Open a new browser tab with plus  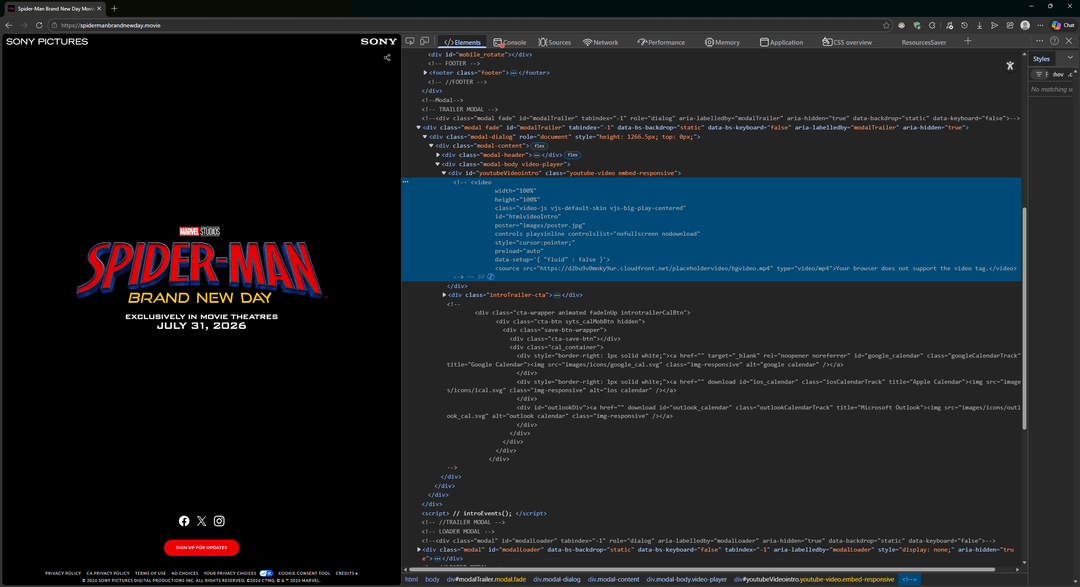click(x=114, y=8)
